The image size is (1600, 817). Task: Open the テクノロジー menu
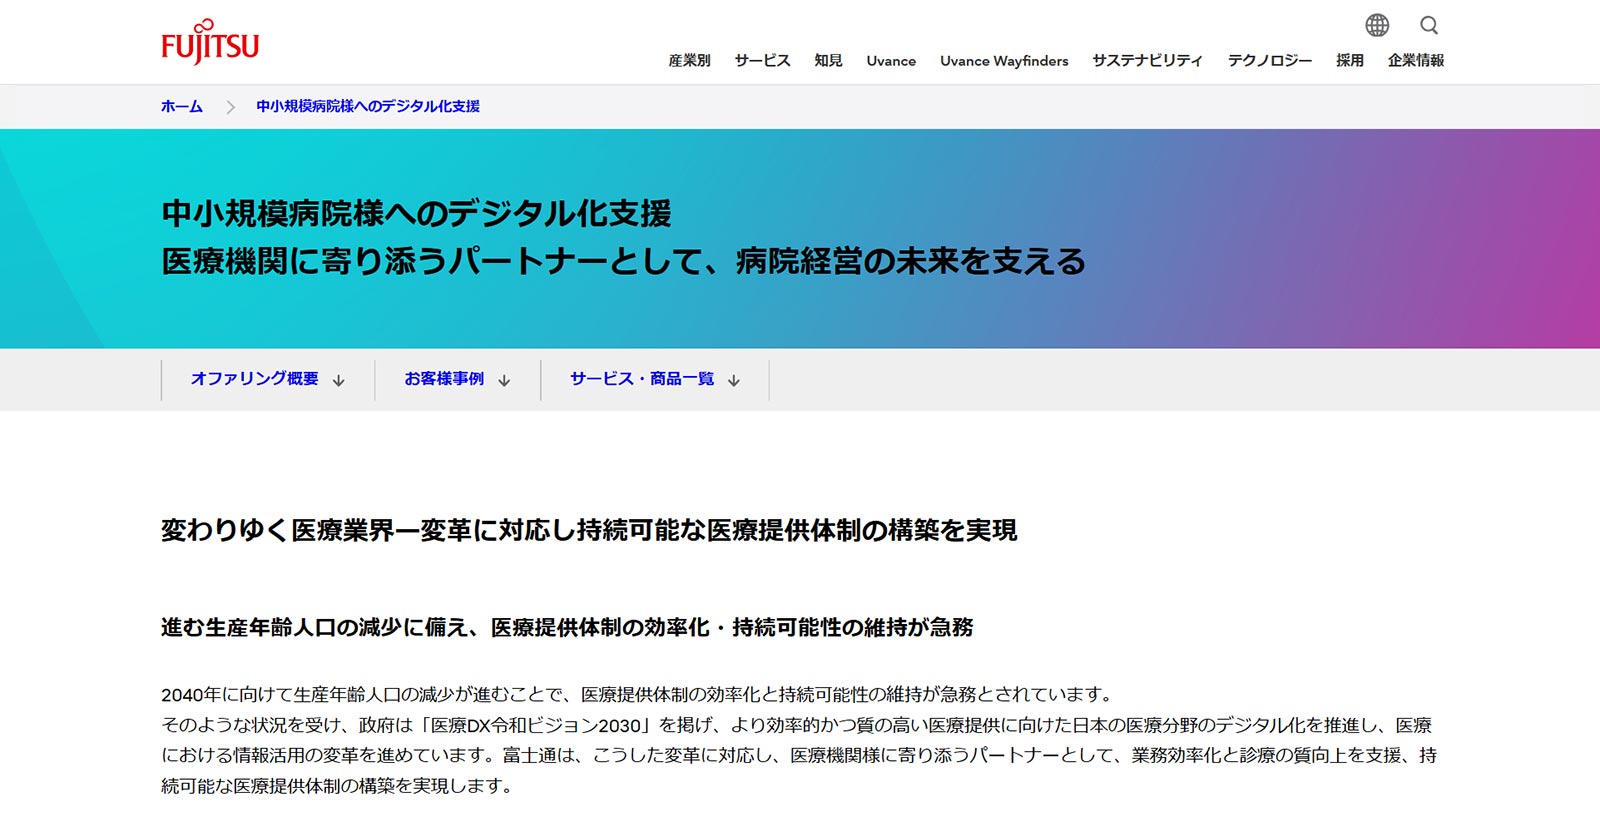coord(1270,61)
